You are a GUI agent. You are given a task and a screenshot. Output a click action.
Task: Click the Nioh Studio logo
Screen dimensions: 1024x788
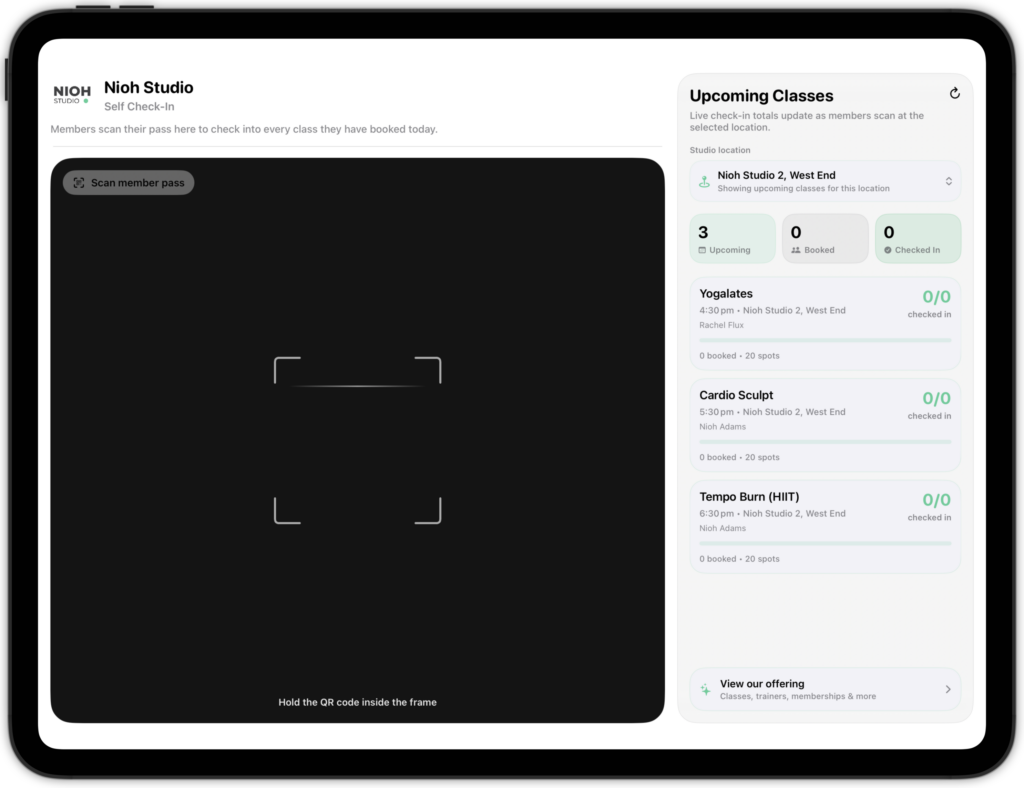[x=72, y=95]
